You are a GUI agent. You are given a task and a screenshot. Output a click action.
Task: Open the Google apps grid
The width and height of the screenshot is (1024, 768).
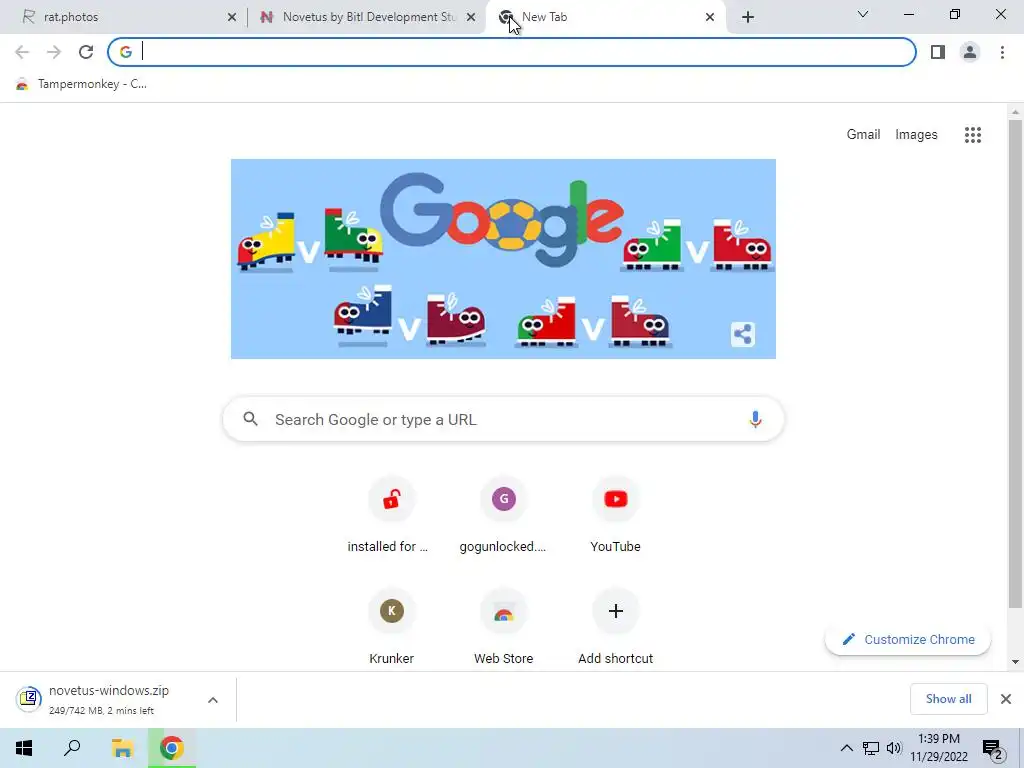pos(972,135)
